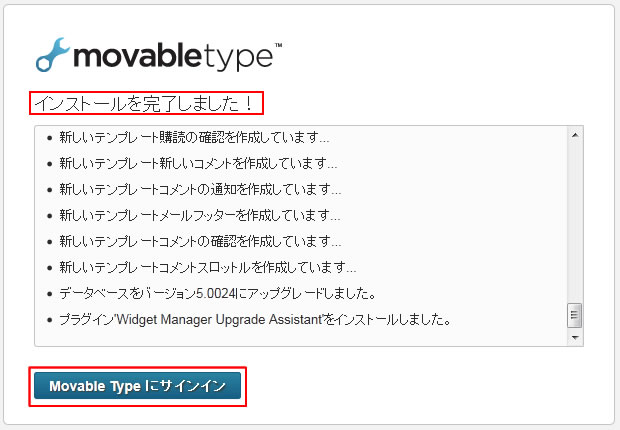Image resolution: width=620 pixels, height=430 pixels.
Task: Select log line コメントの通知を作成しています
Action: 200,189
